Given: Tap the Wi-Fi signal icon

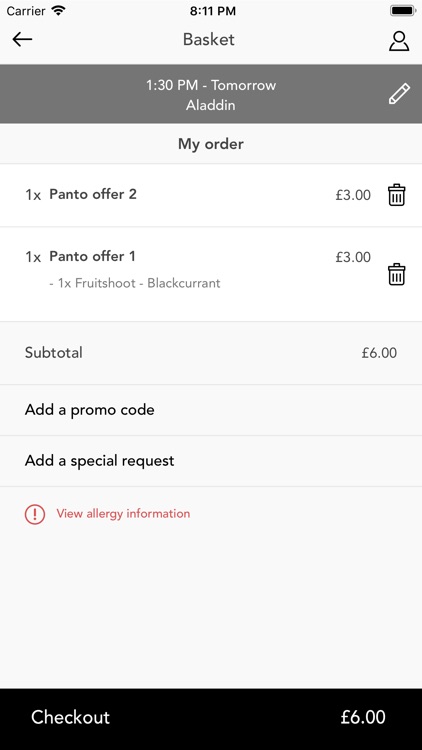Looking at the screenshot, I should point(58,11).
